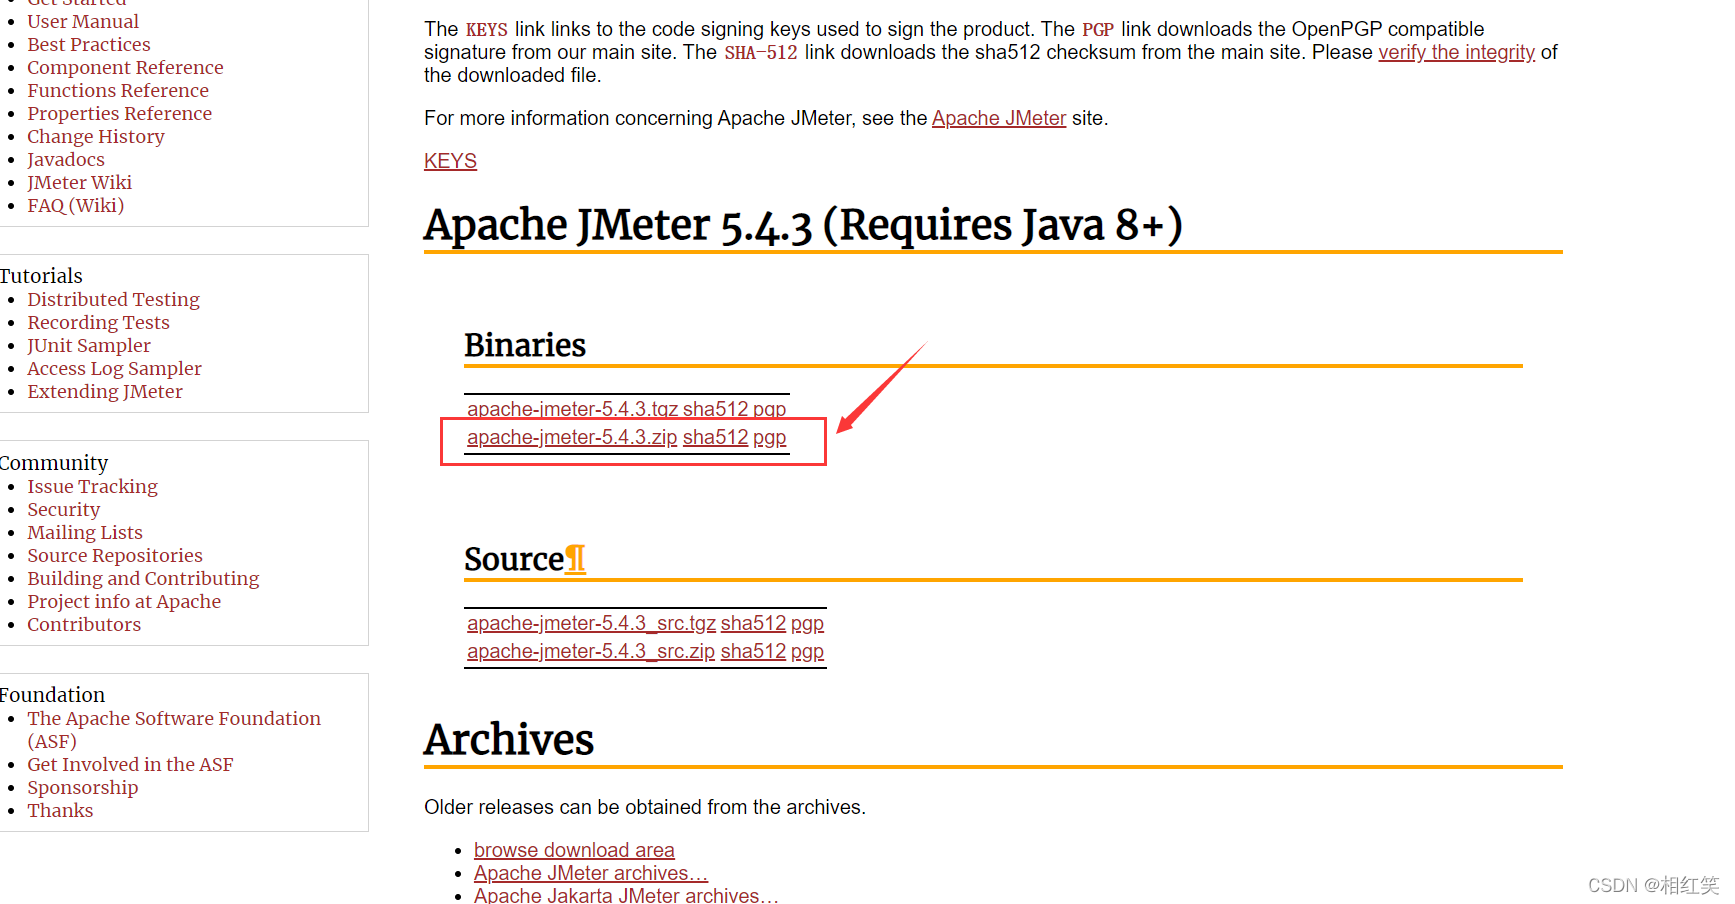
Task: Open the KEYS link
Action: (x=450, y=161)
